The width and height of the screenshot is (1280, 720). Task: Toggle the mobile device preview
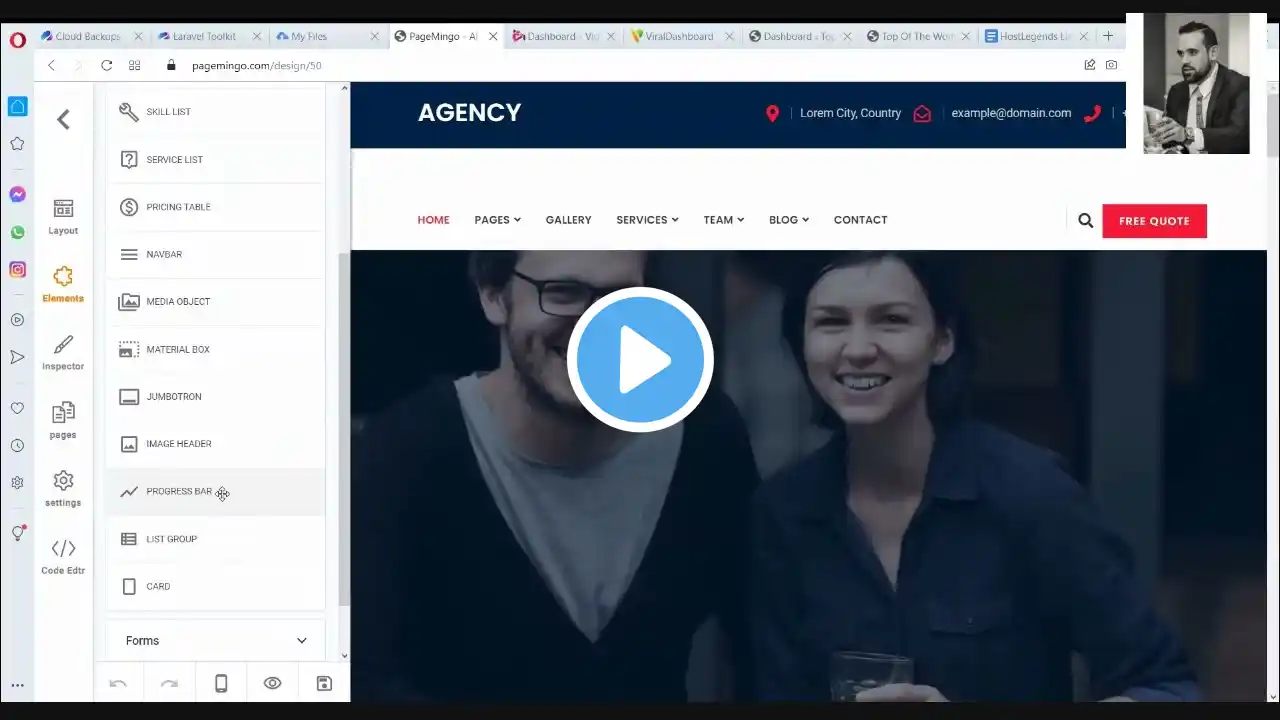(221, 683)
